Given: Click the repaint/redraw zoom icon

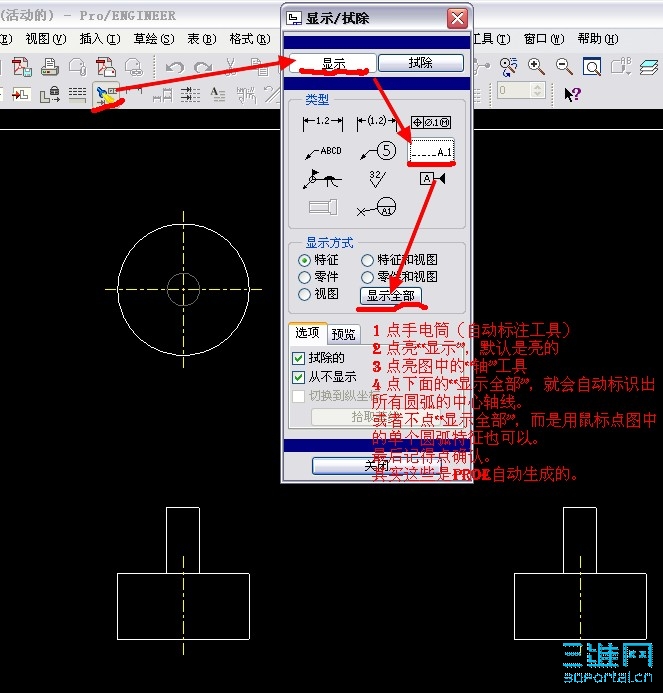Looking at the screenshot, I should (x=508, y=67).
